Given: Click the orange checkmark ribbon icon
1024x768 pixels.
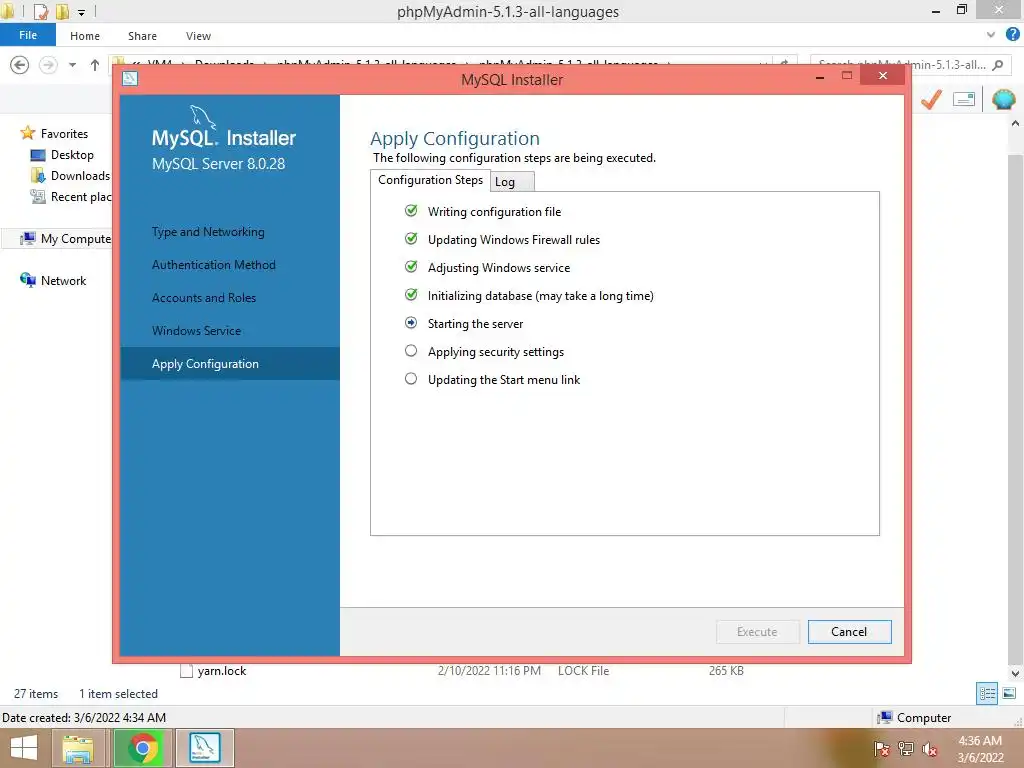Looking at the screenshot, I should pos(931,99).
